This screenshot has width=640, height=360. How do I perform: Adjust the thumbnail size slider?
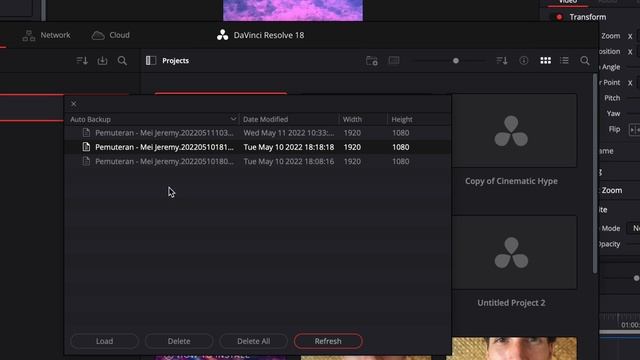tap(456, 61)
